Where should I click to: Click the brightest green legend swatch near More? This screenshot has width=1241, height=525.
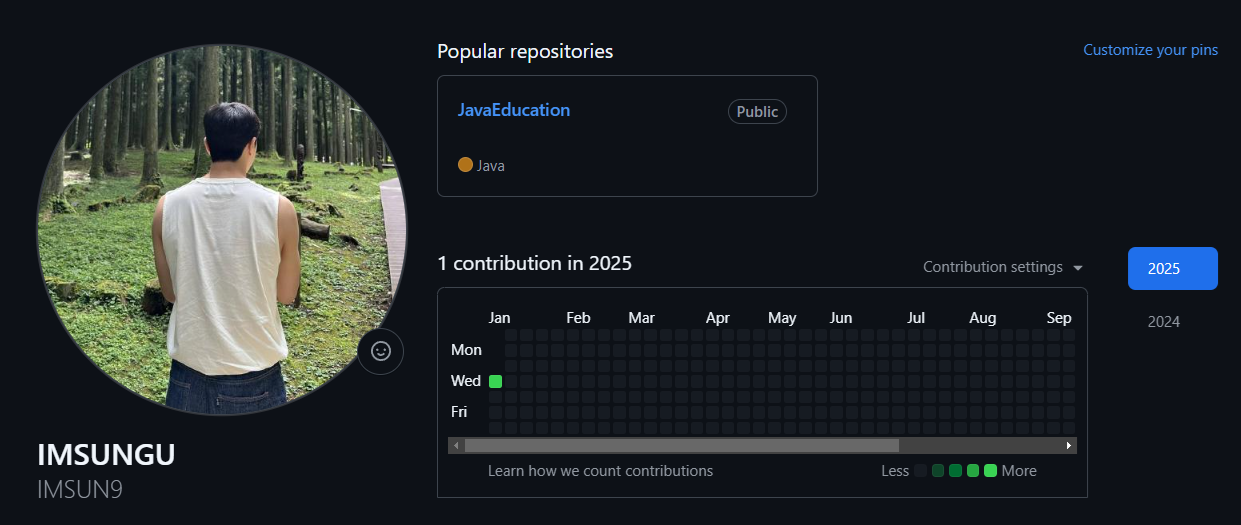point(990,471)
